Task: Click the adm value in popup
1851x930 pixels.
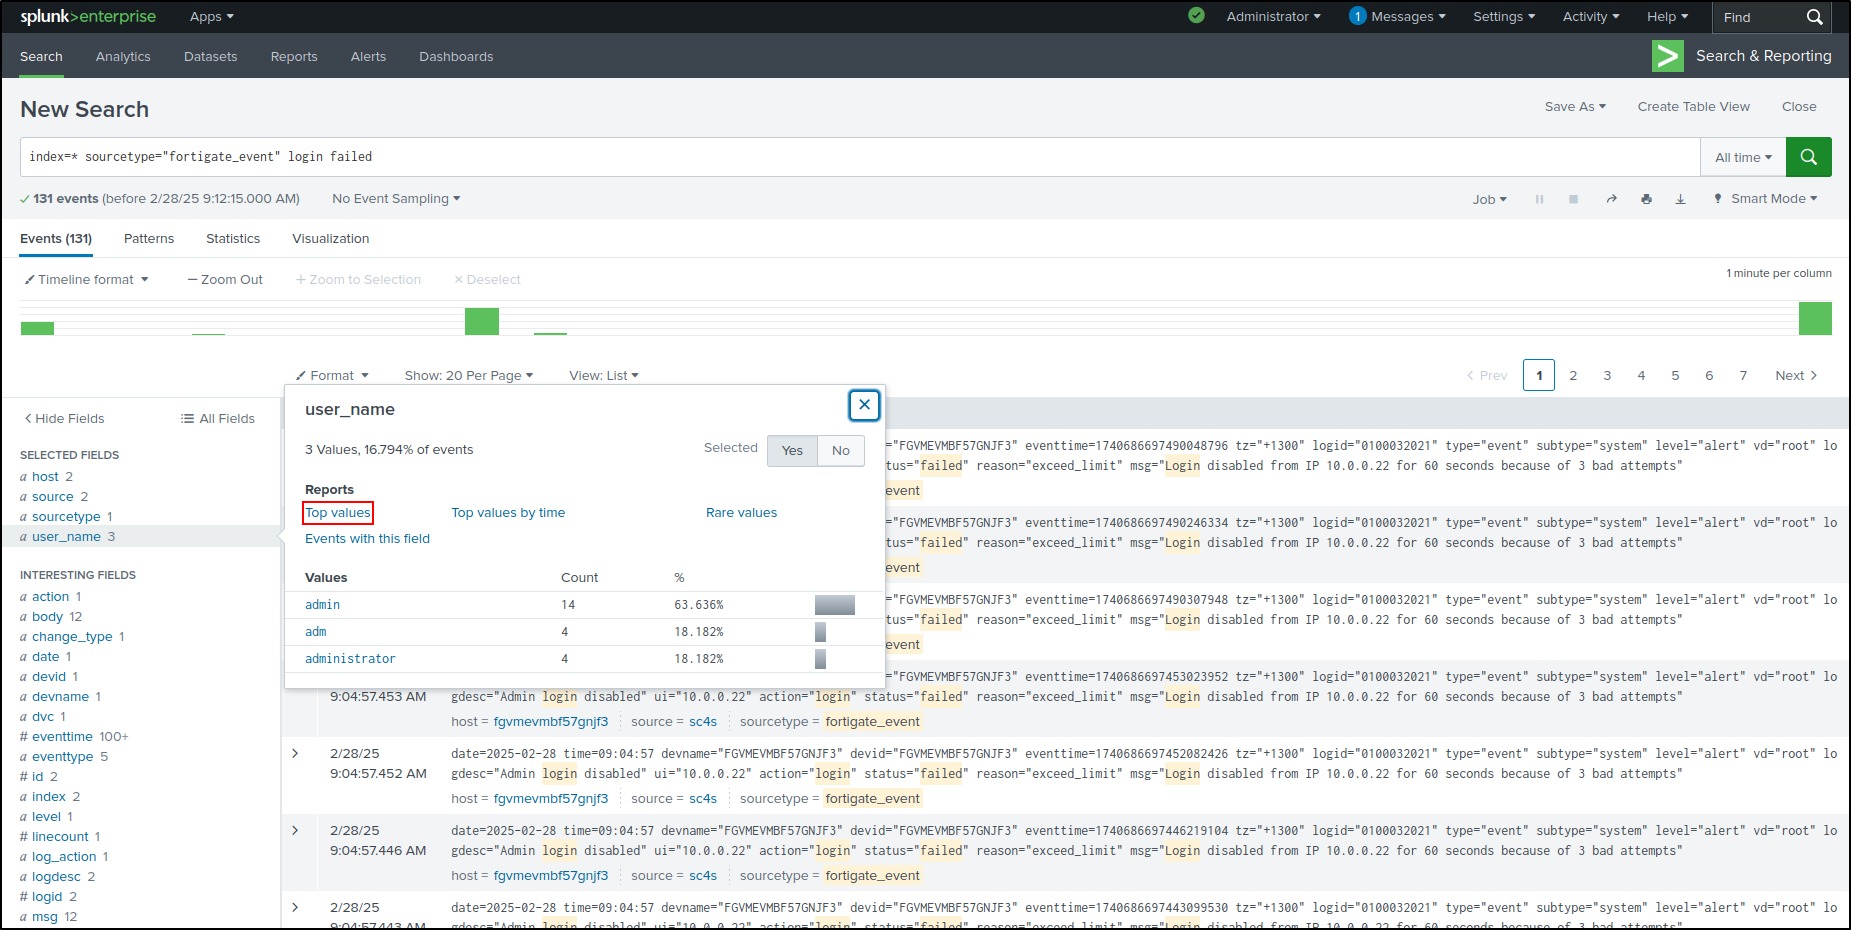Action: tap(316, 632)
